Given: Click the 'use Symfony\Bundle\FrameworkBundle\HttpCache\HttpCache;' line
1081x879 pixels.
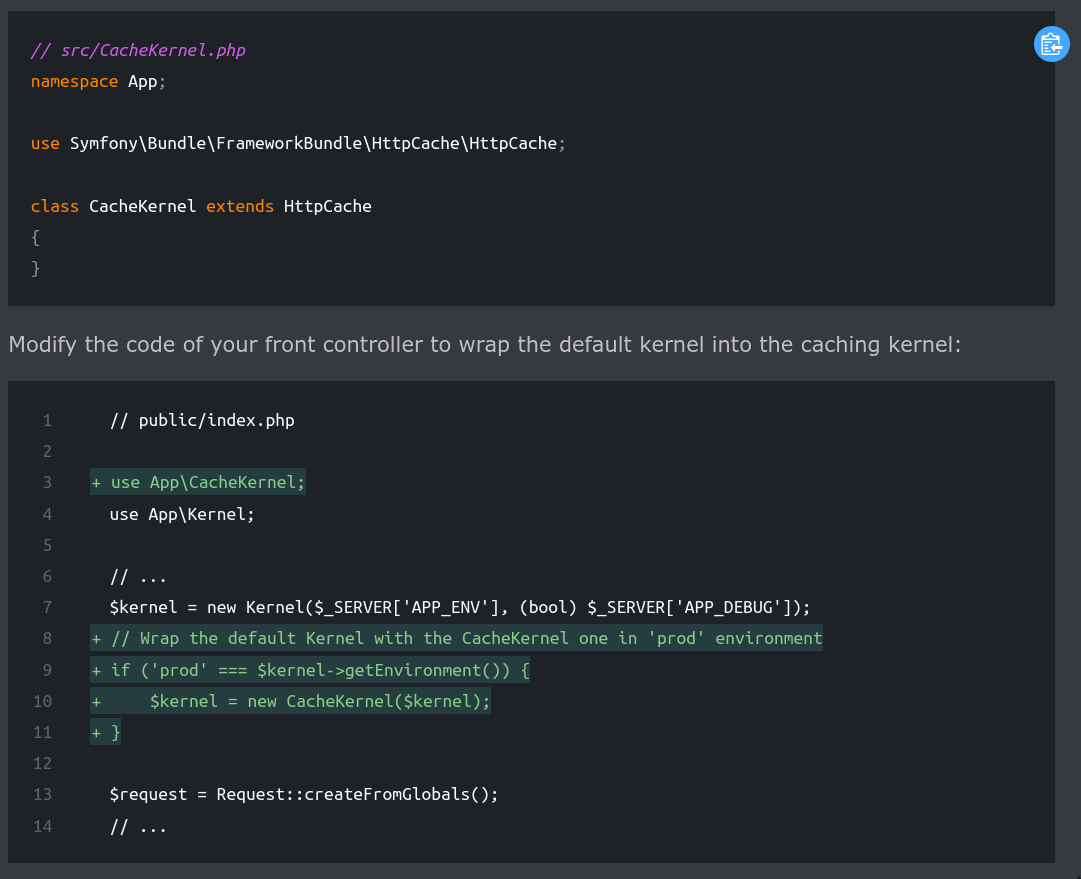Looking at the screenshot, I should click(x=298, y=143).
